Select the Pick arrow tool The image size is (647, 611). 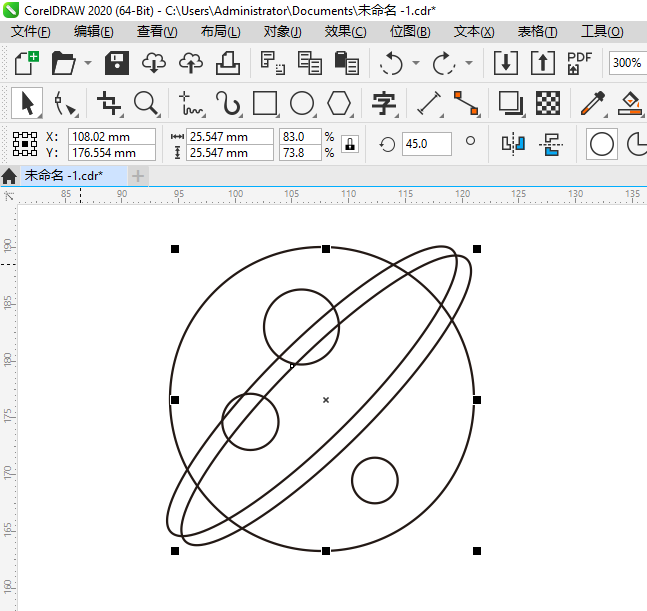point(27,103)
